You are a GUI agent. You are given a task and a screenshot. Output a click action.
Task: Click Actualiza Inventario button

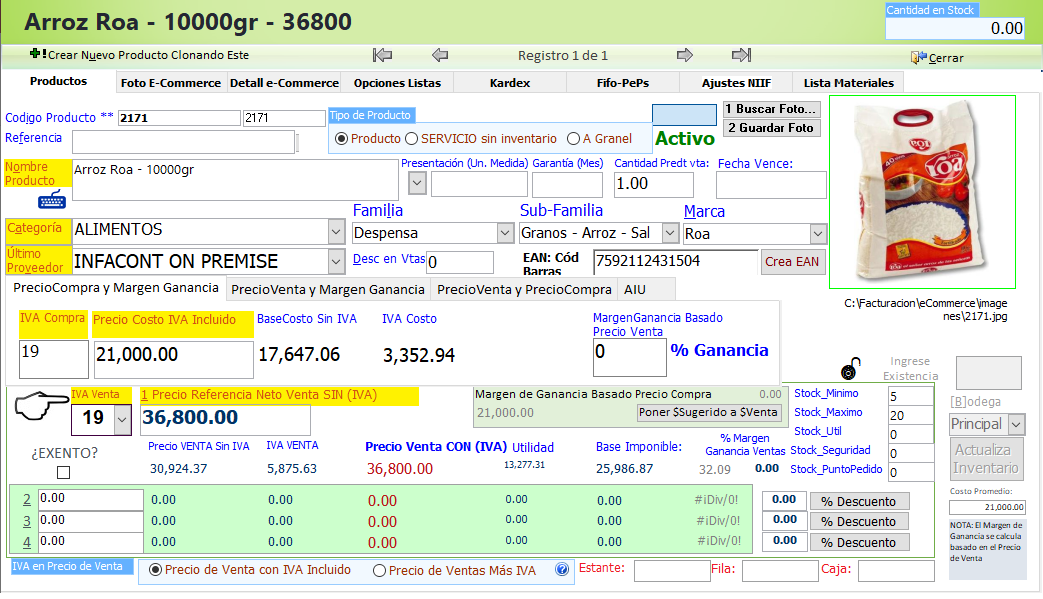point(986,459)
